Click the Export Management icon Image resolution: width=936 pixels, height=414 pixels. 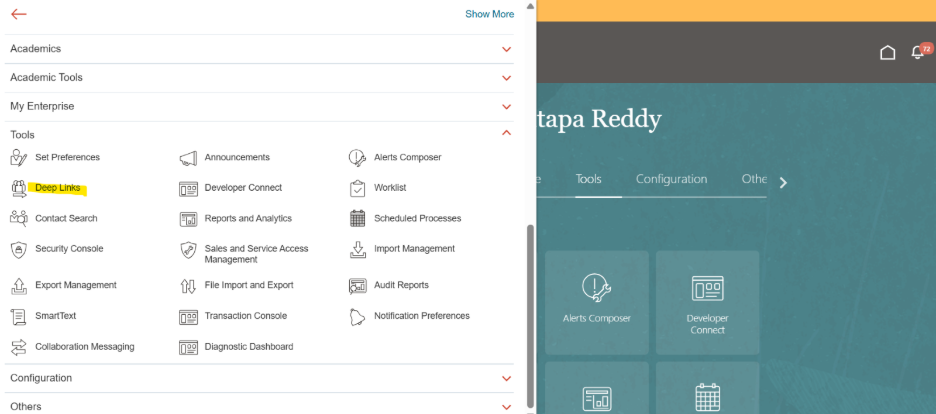[19, 286]
